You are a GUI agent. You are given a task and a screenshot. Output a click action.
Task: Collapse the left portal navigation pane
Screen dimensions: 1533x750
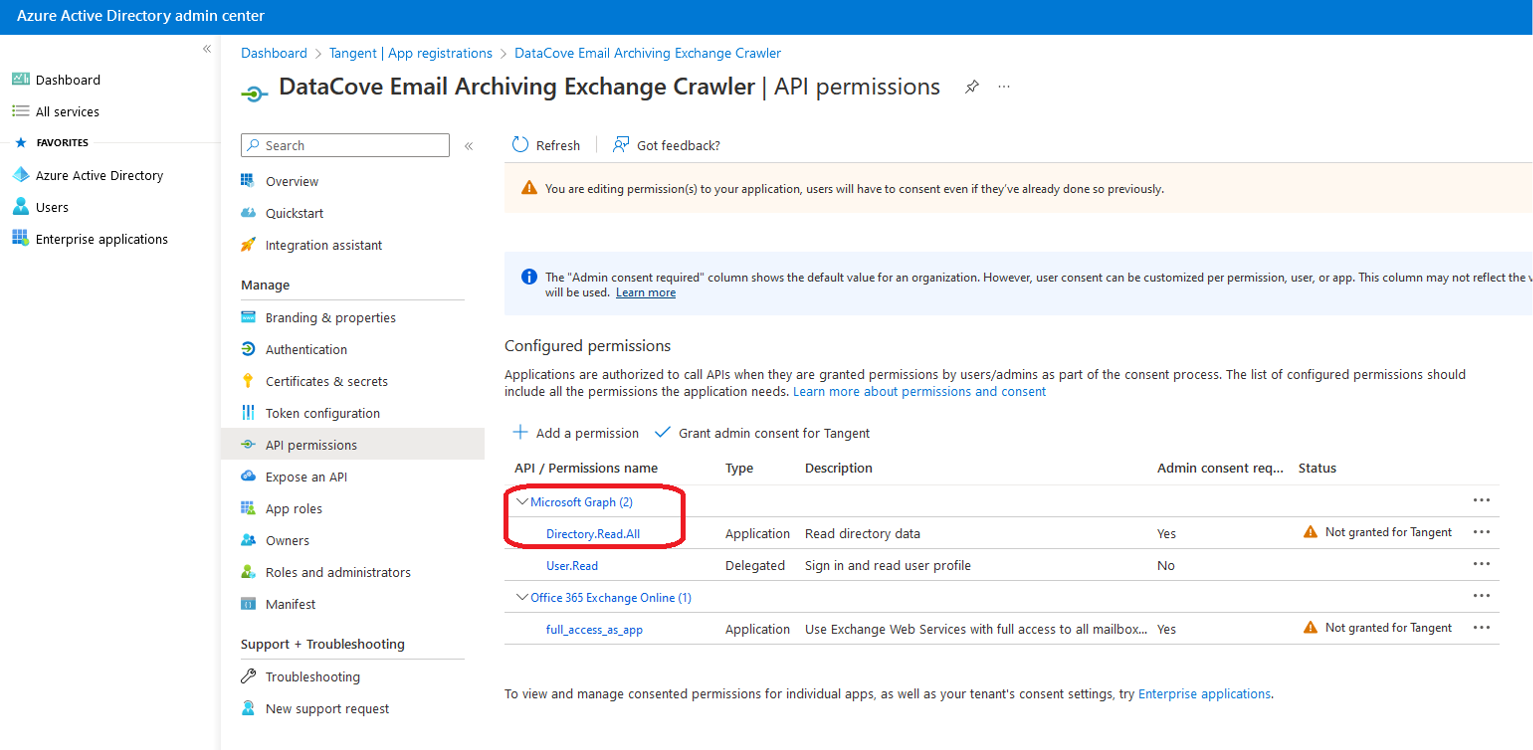click(207, 49)
